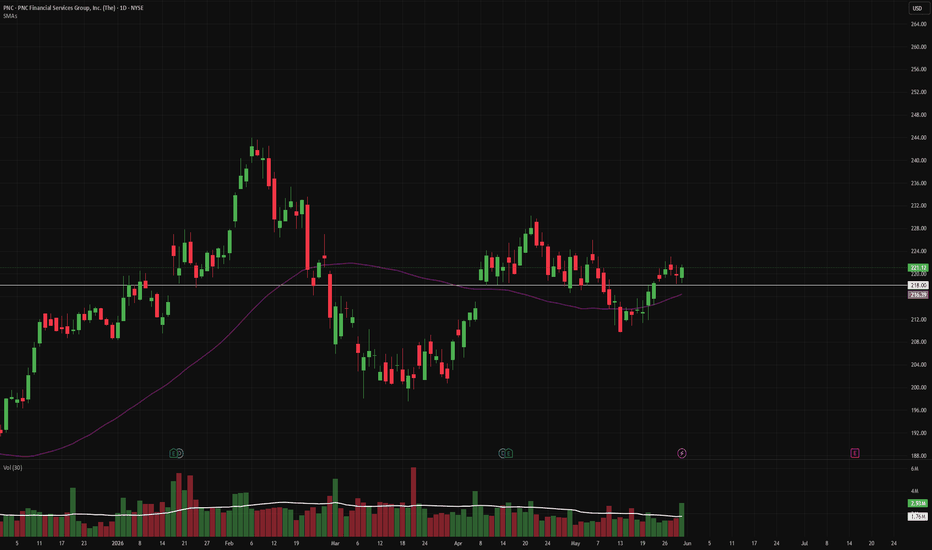Viewport: 932px width, 550px height.
Task: Click the E earnings marker in mid-January
Action: click(174, 453)
